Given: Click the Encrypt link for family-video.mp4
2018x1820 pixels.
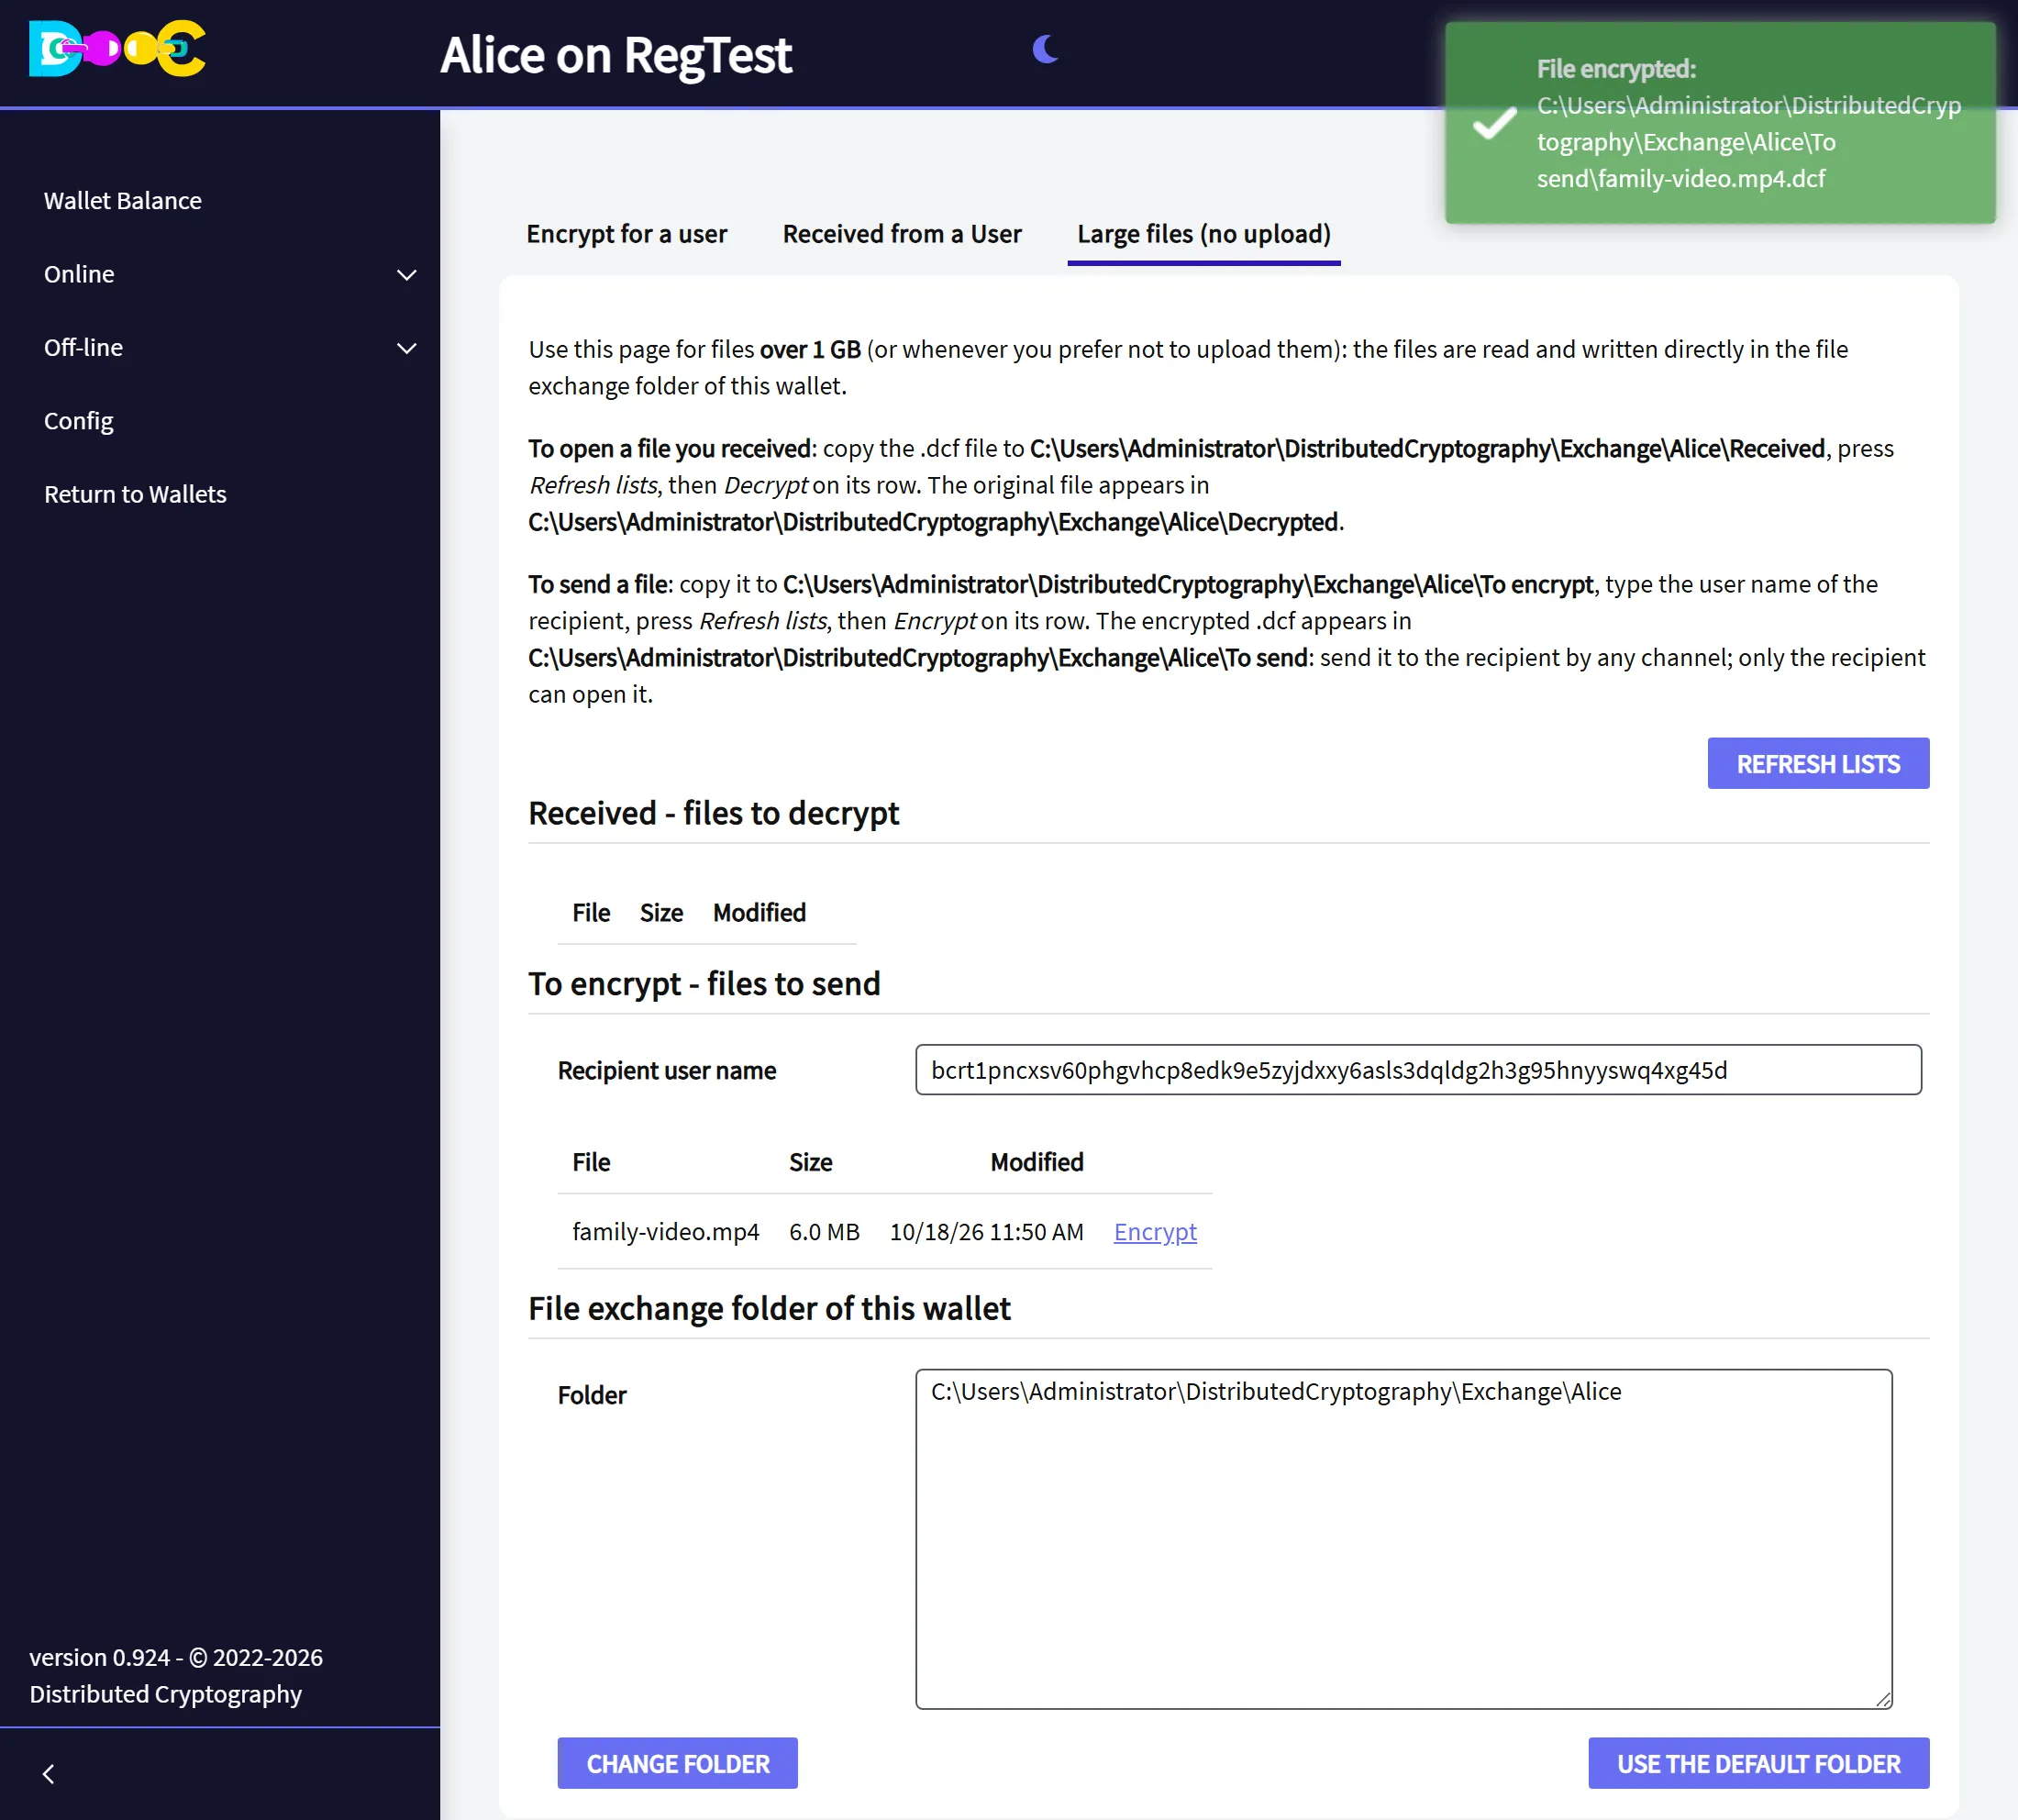Looking at the screenshot, I should [1155, 1231].
